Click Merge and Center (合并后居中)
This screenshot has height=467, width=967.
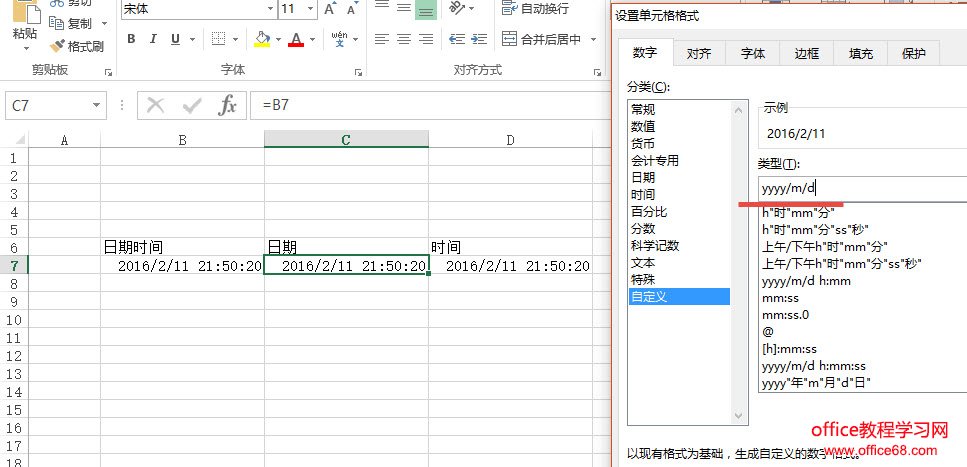point(541,39)
